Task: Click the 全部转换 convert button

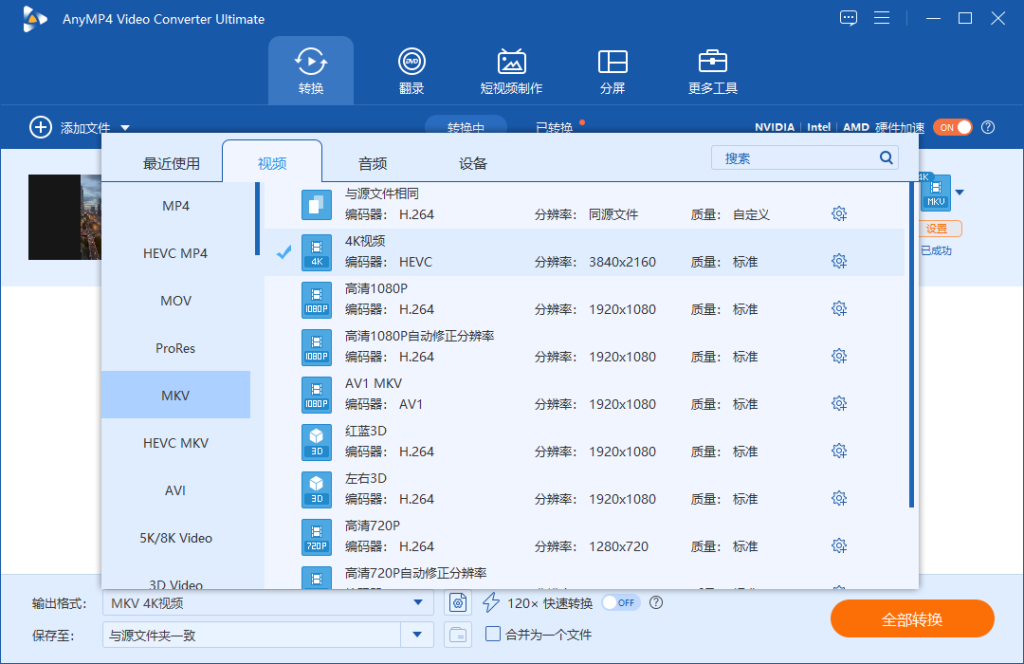Action: tap(913, 618)
